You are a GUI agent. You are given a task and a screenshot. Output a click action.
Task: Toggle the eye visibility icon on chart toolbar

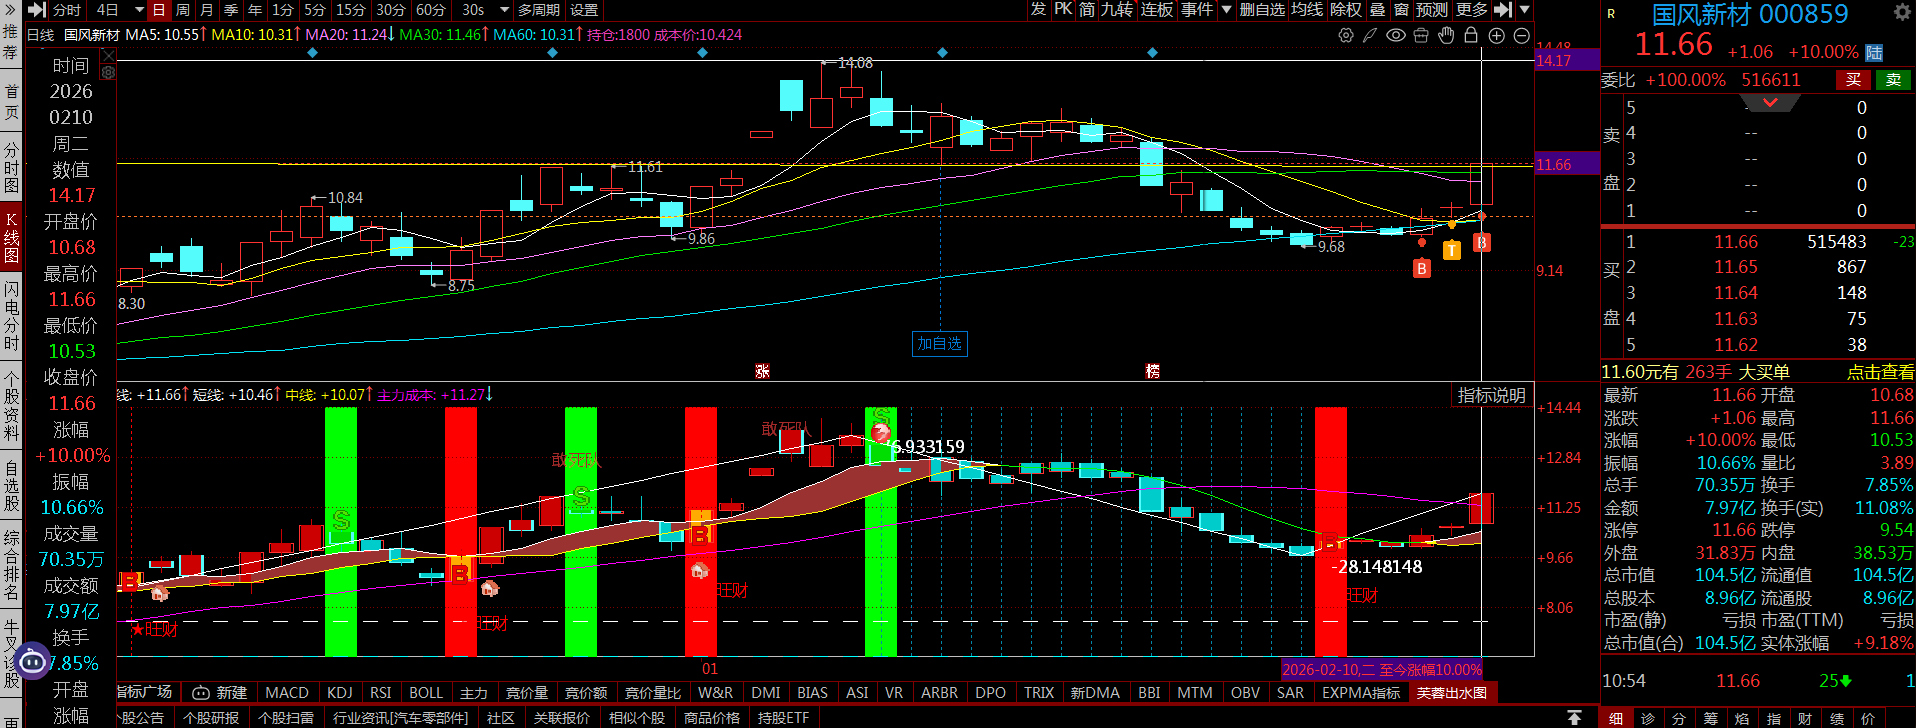1396,35
